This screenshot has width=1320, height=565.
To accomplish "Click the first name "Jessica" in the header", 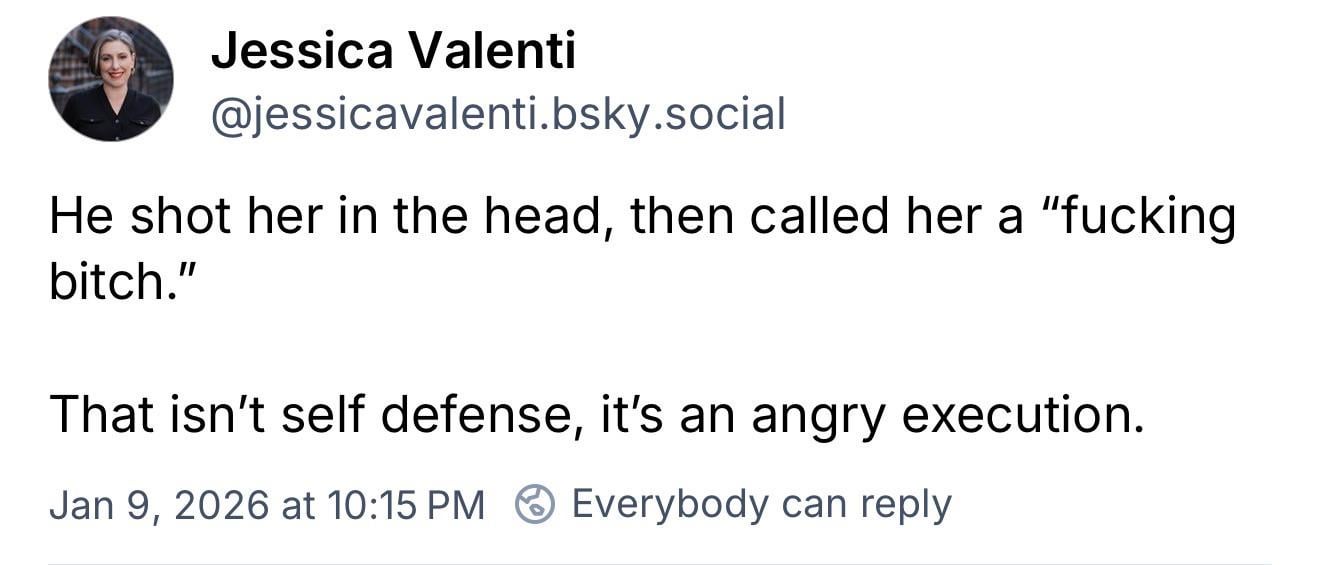I will coord(302,50).
